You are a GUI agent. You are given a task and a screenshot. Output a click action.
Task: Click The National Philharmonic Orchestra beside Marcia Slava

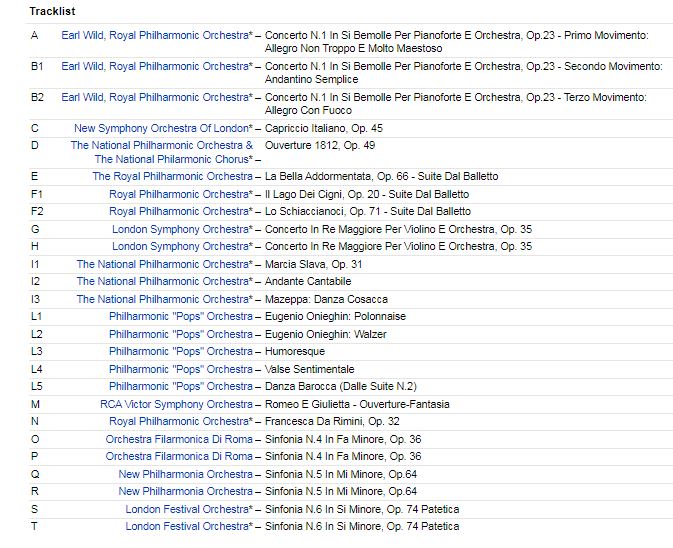162,264
